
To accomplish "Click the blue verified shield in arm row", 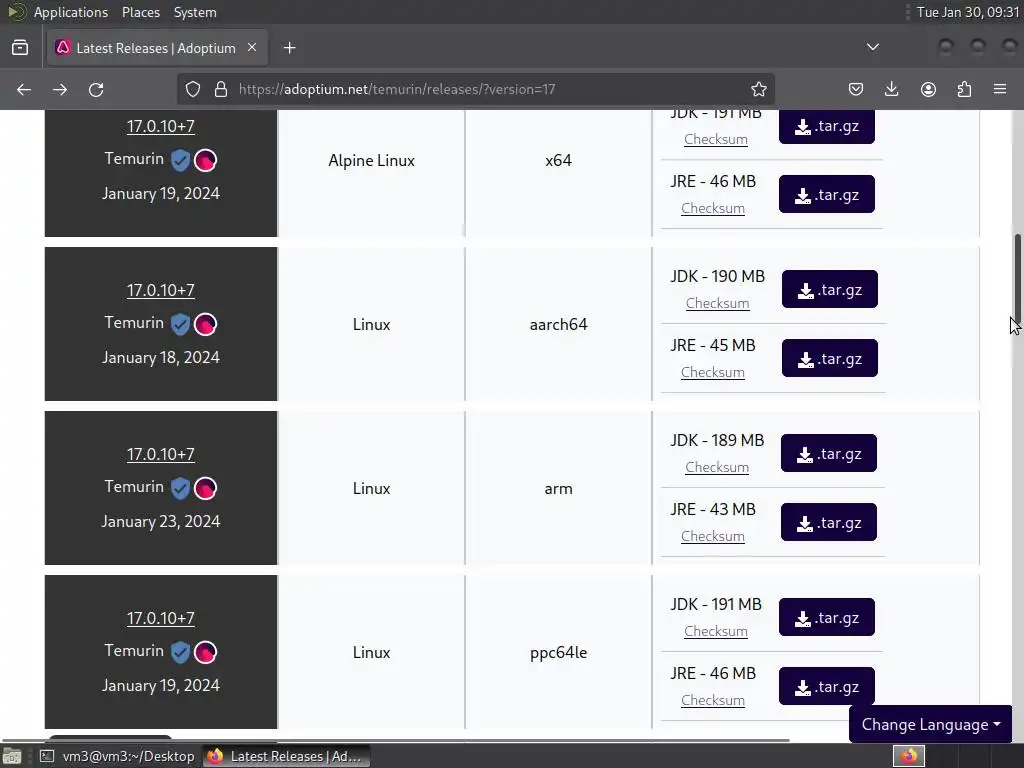I will coord(180,488).
